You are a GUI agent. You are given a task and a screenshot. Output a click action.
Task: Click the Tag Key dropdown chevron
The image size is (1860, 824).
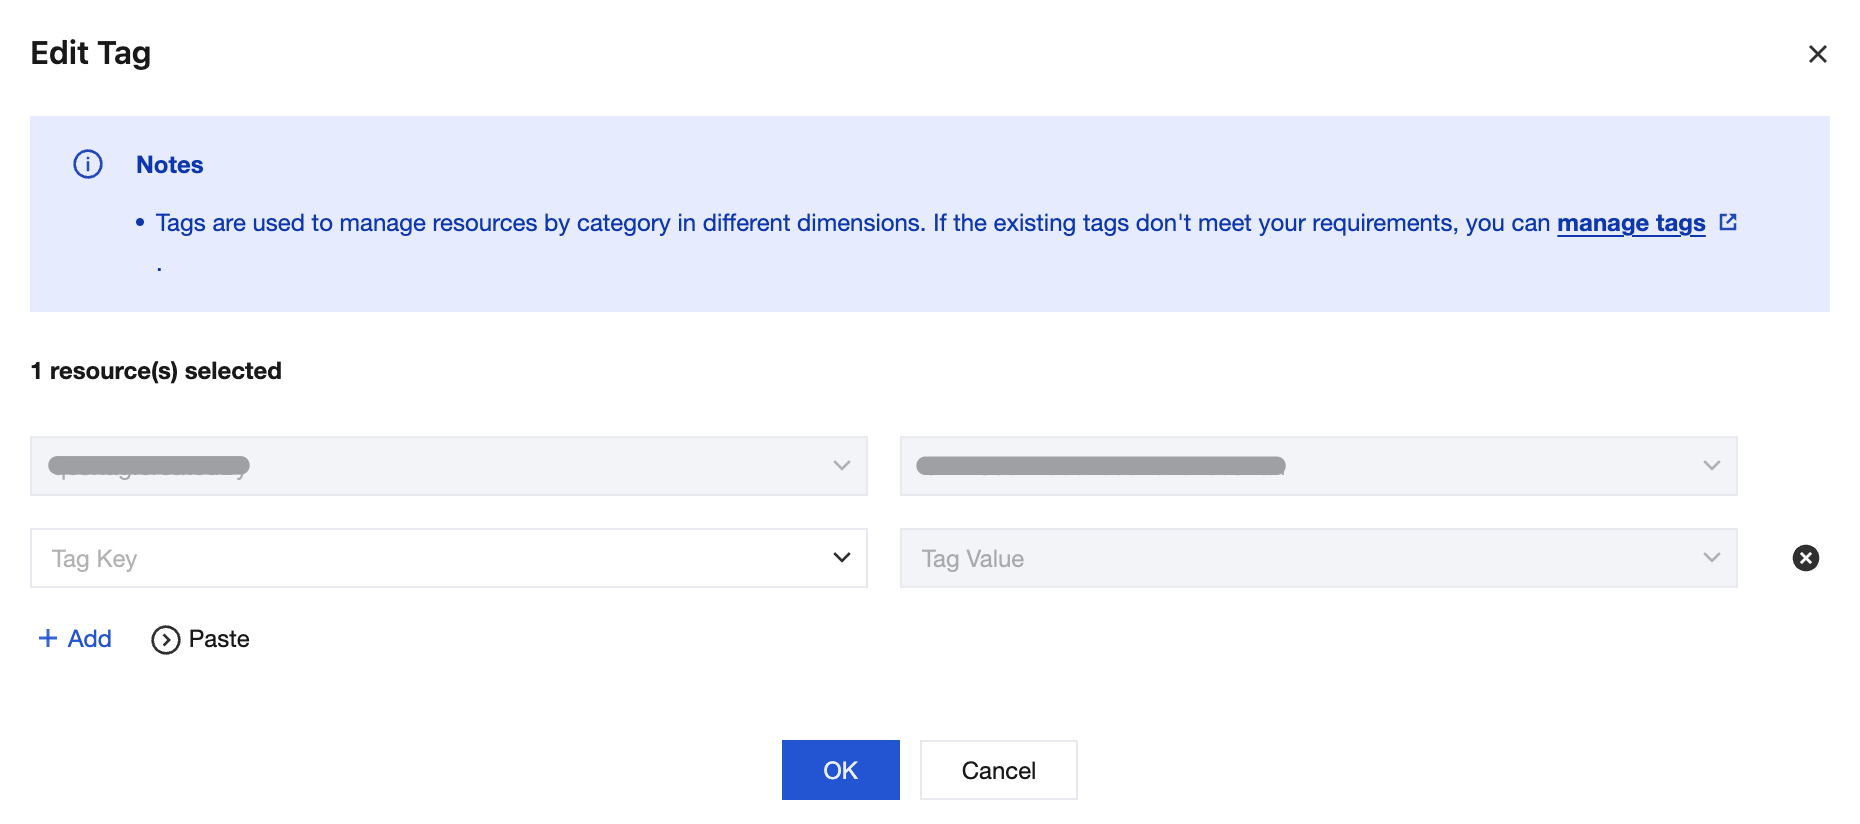(x=841, y=558)
